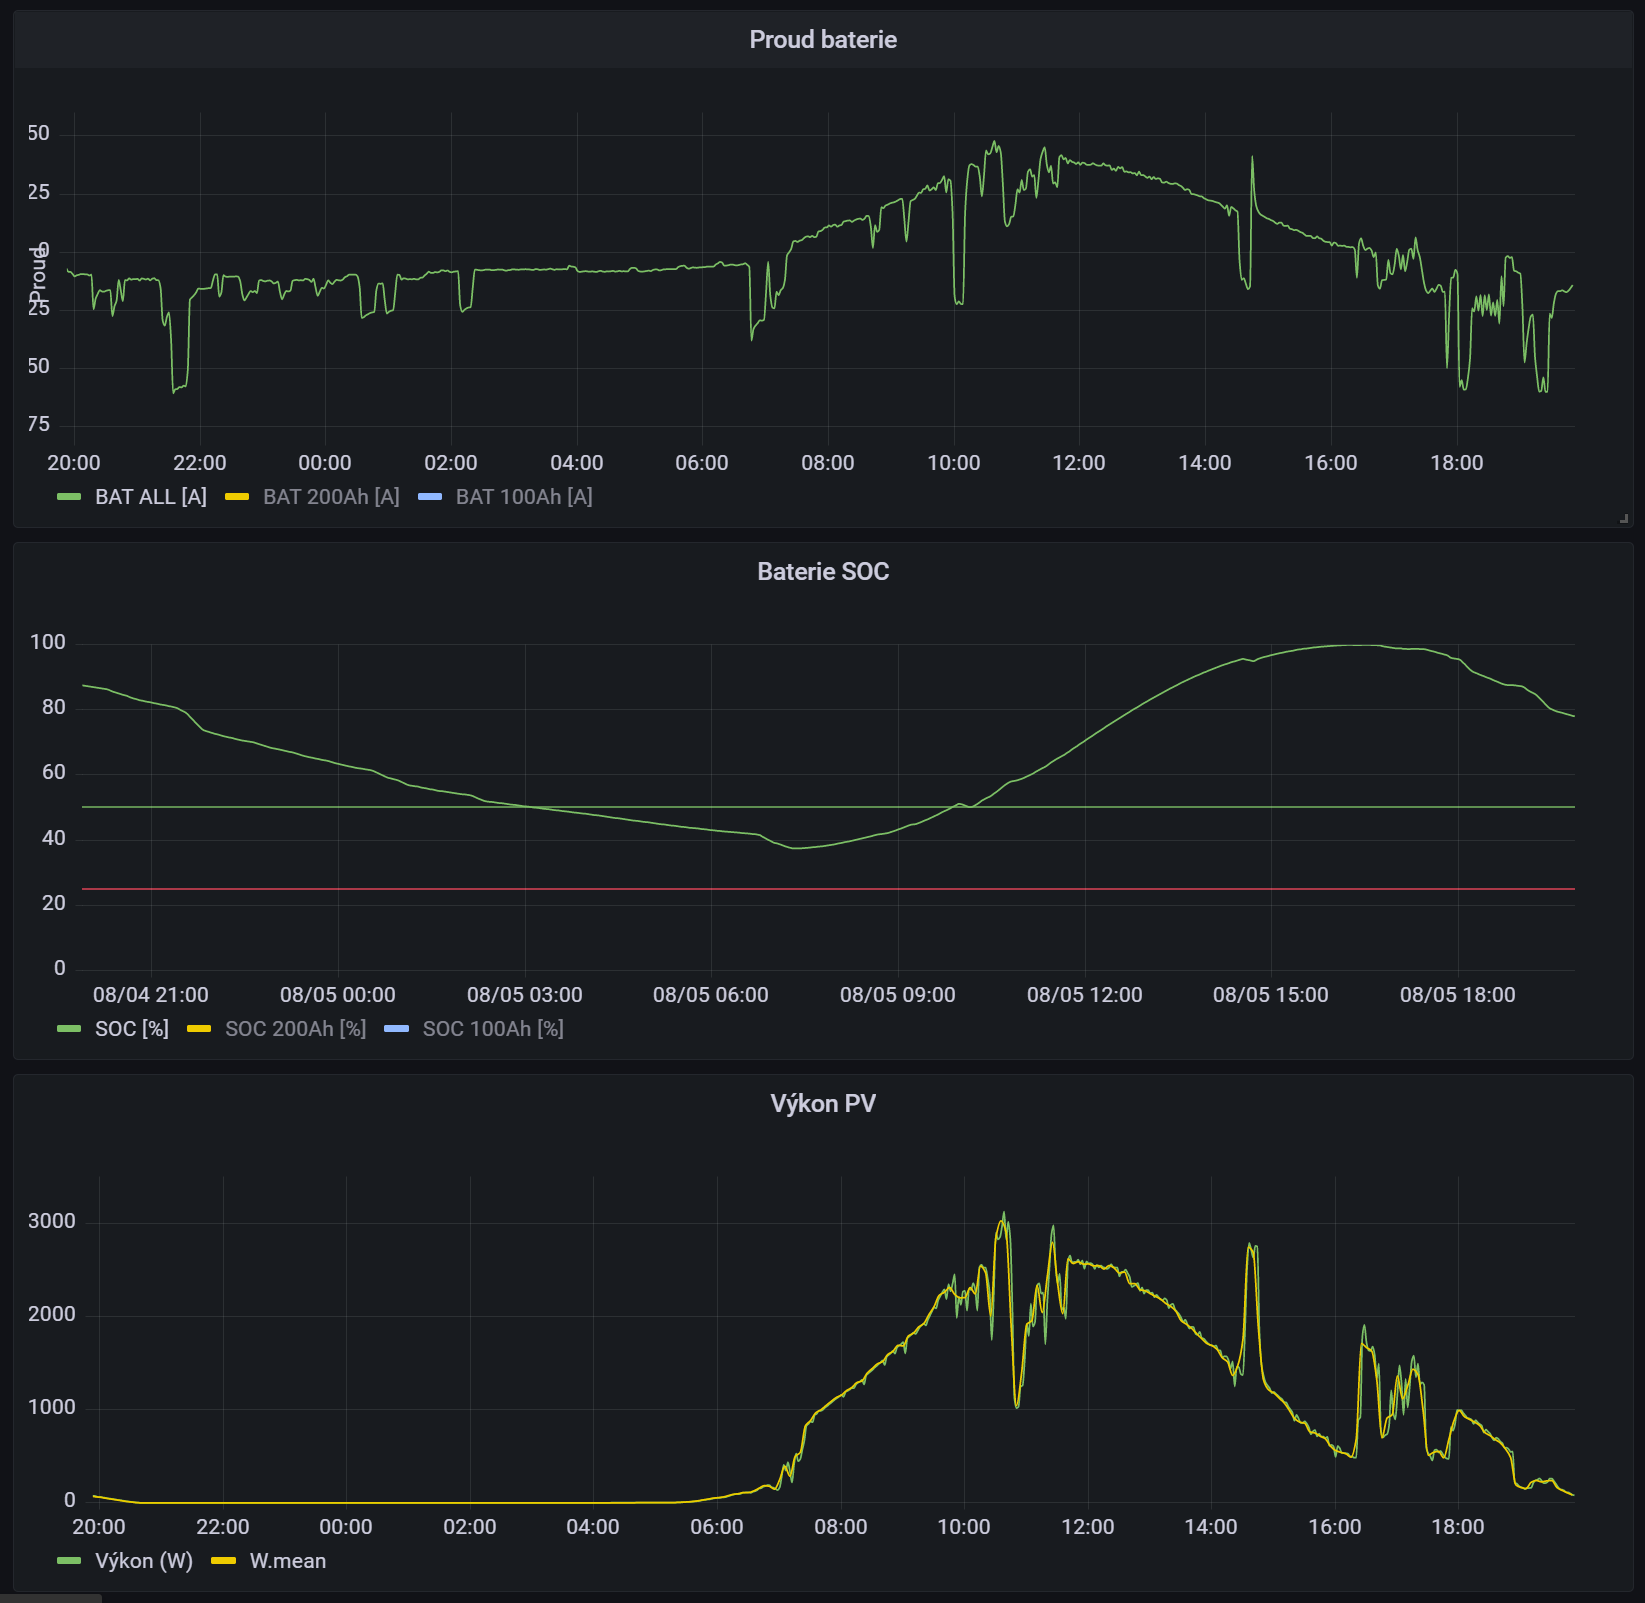Click the SOC 100Ah [%] legend label
Viewport: 1645px width, 1603px height.
coord(492,1029)
